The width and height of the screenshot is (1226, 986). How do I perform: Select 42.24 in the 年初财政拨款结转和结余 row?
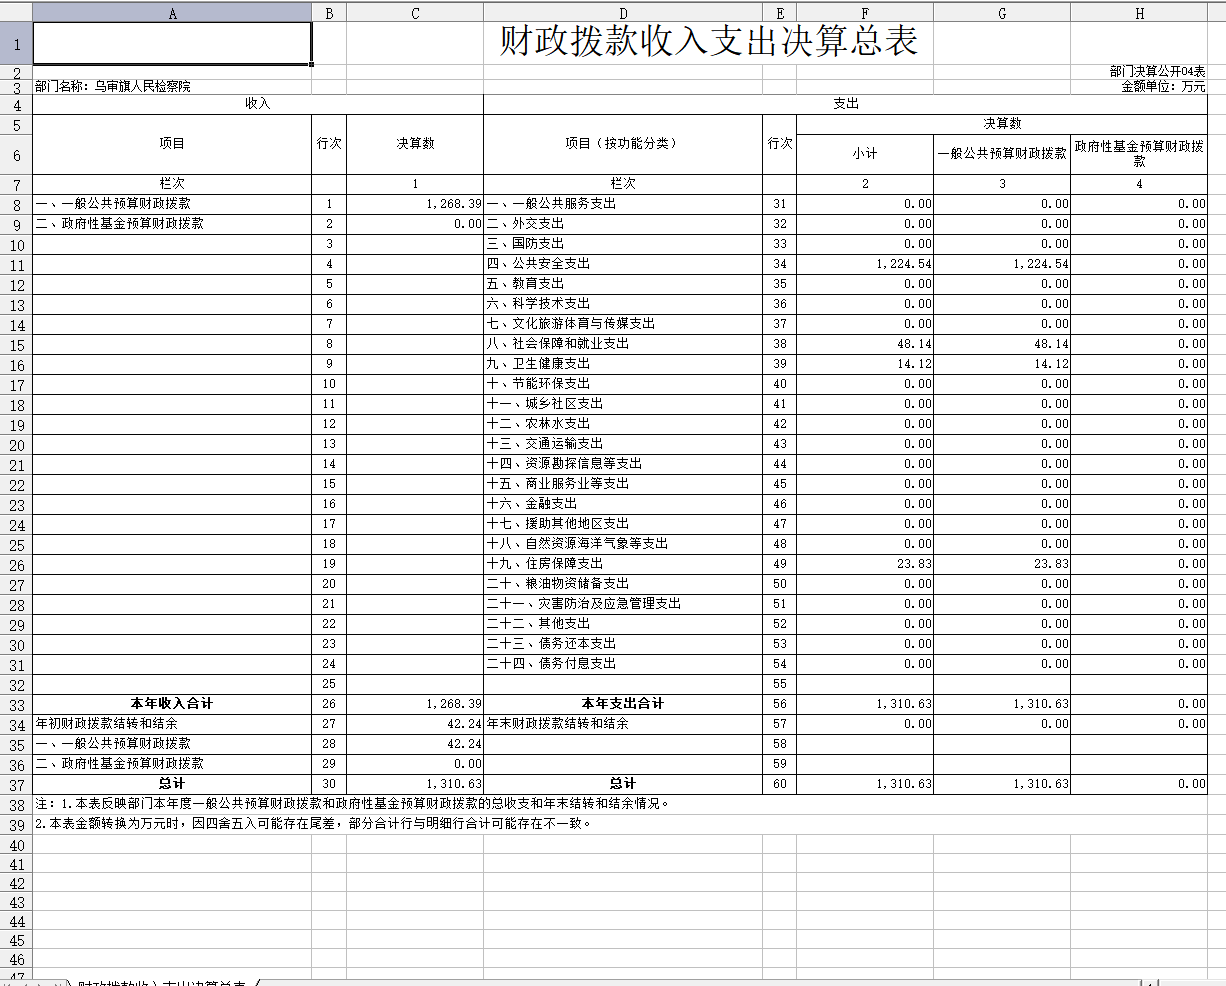[415, 724]
